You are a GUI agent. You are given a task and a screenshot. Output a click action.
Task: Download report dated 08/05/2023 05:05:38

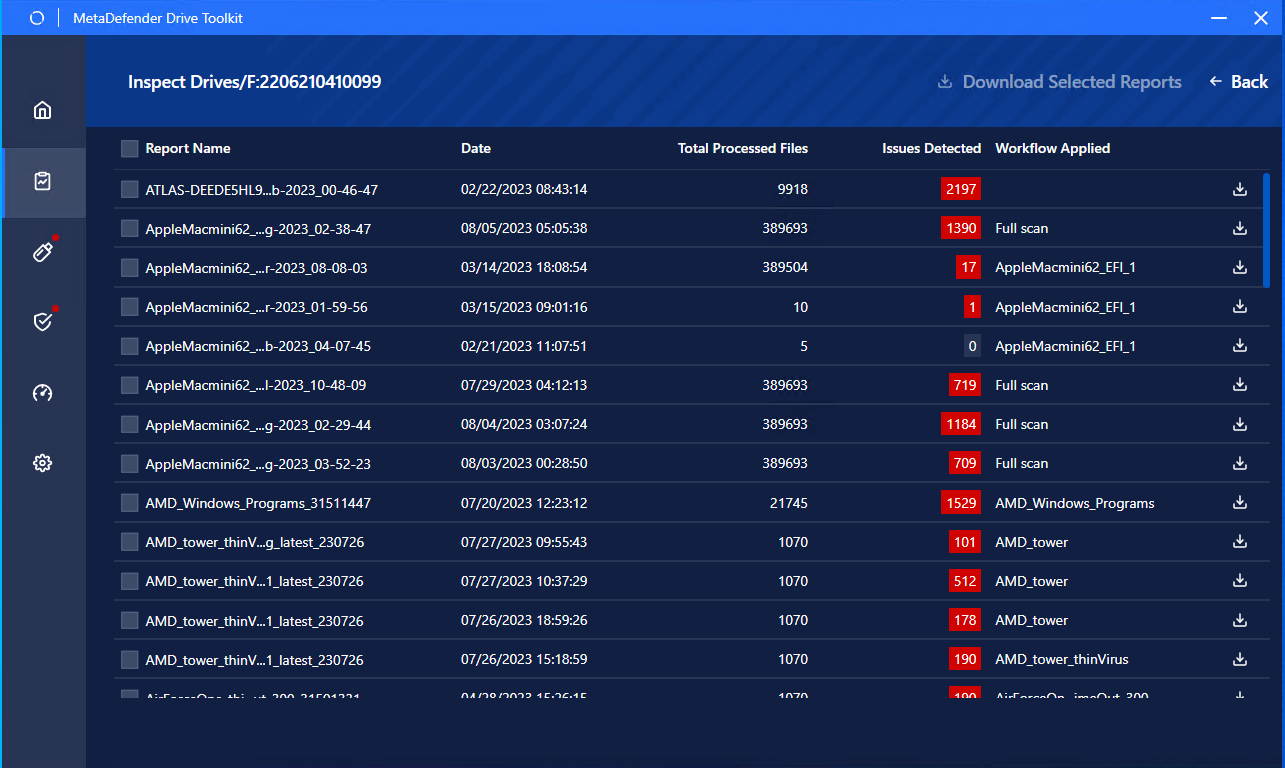(1240, 228)
